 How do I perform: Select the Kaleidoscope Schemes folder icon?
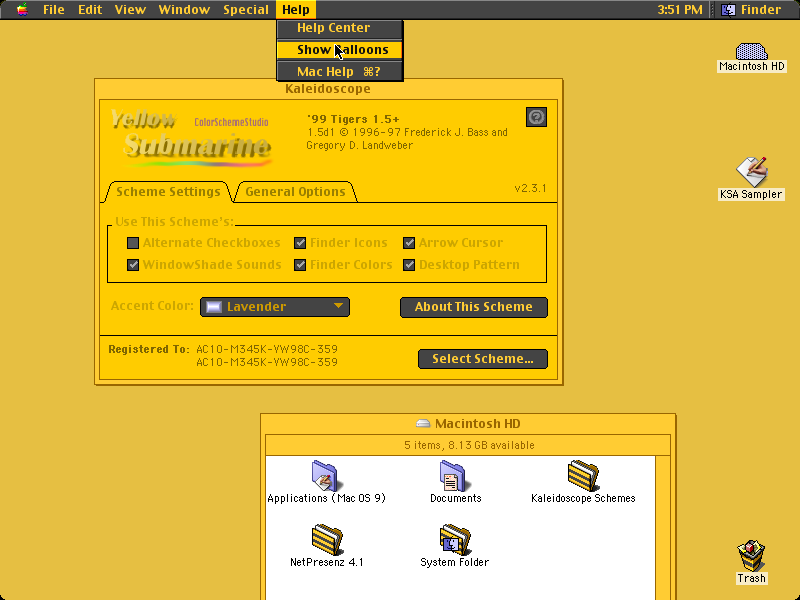(583, 475)
